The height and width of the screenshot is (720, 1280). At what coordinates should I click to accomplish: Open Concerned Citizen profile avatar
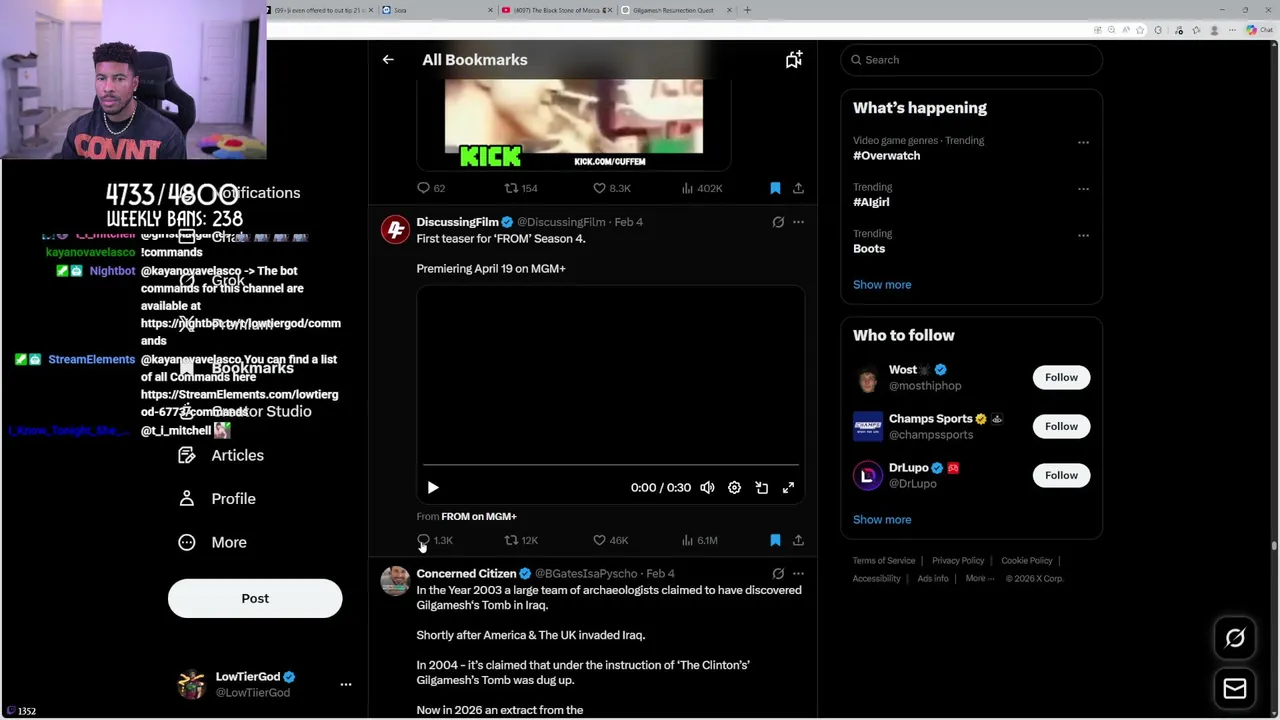click(x=395, y=581)
